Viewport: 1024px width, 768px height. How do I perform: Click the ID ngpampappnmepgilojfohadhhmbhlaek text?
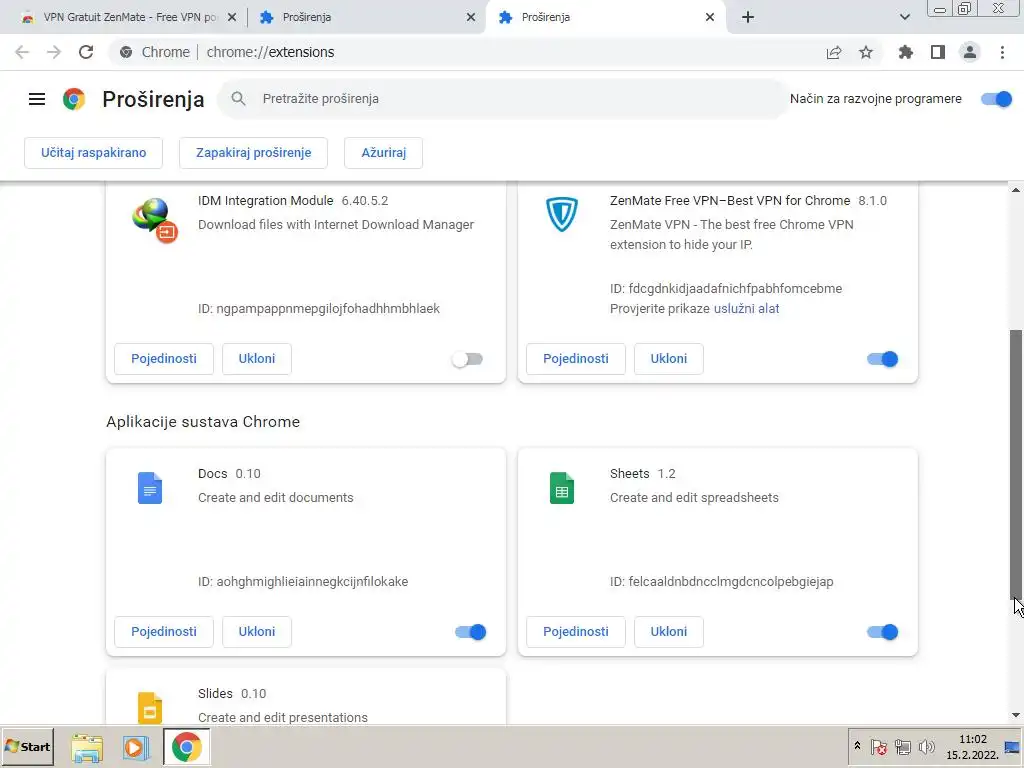[x=319, y=309]
